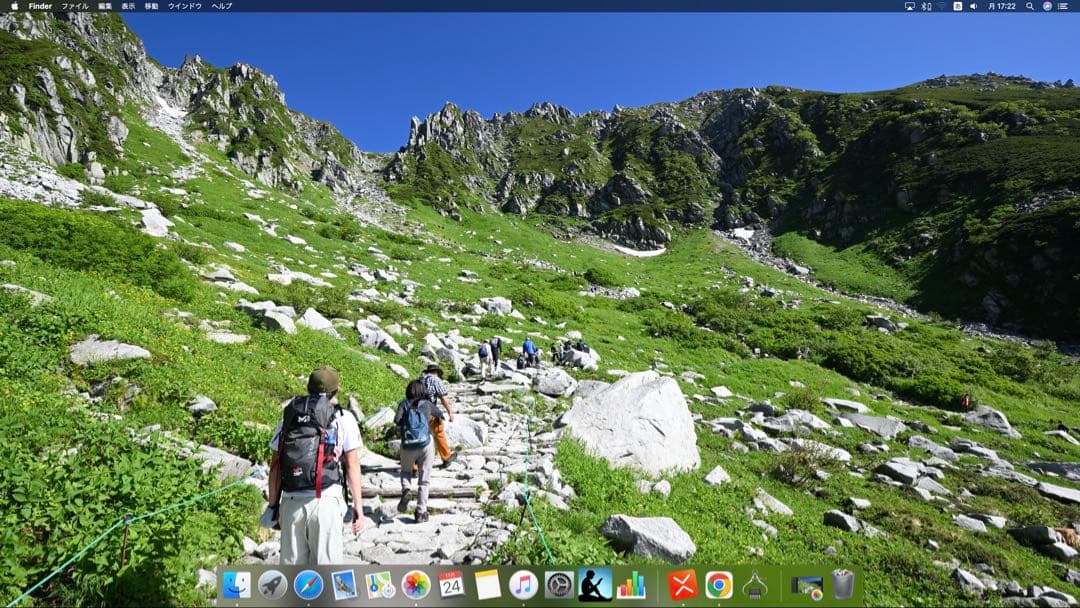Open the volume control in menu bar

(973, 6)
